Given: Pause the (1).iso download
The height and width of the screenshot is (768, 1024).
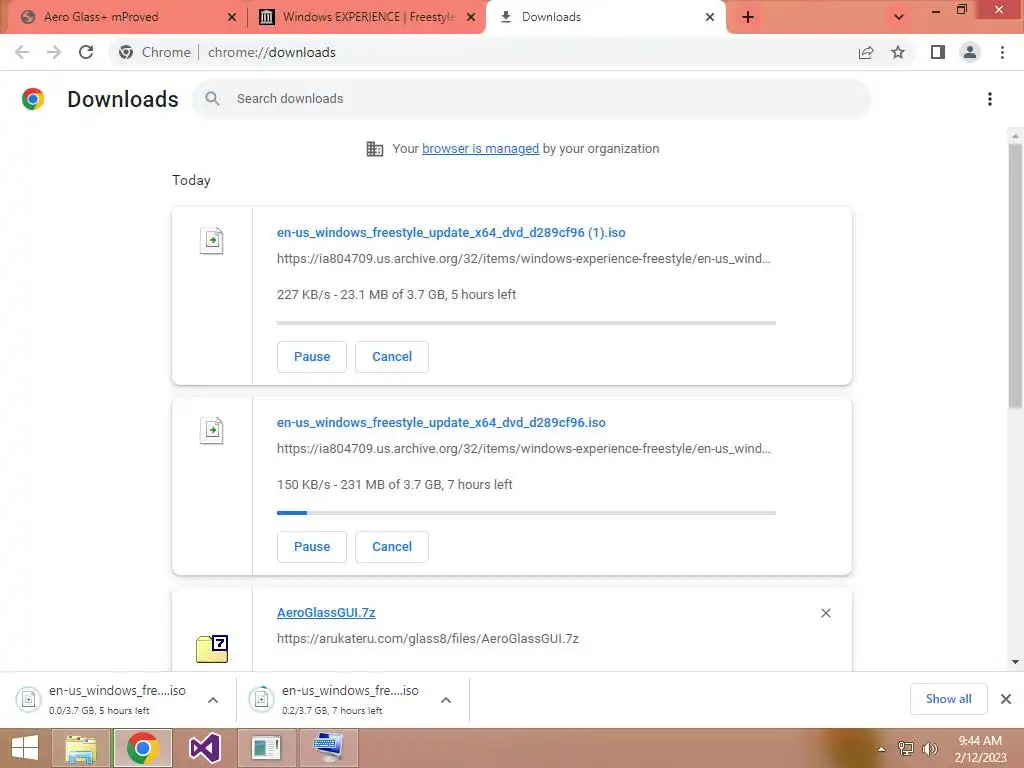Looking at the screenshot, I should pyautogui.click(x=312, y=357).
